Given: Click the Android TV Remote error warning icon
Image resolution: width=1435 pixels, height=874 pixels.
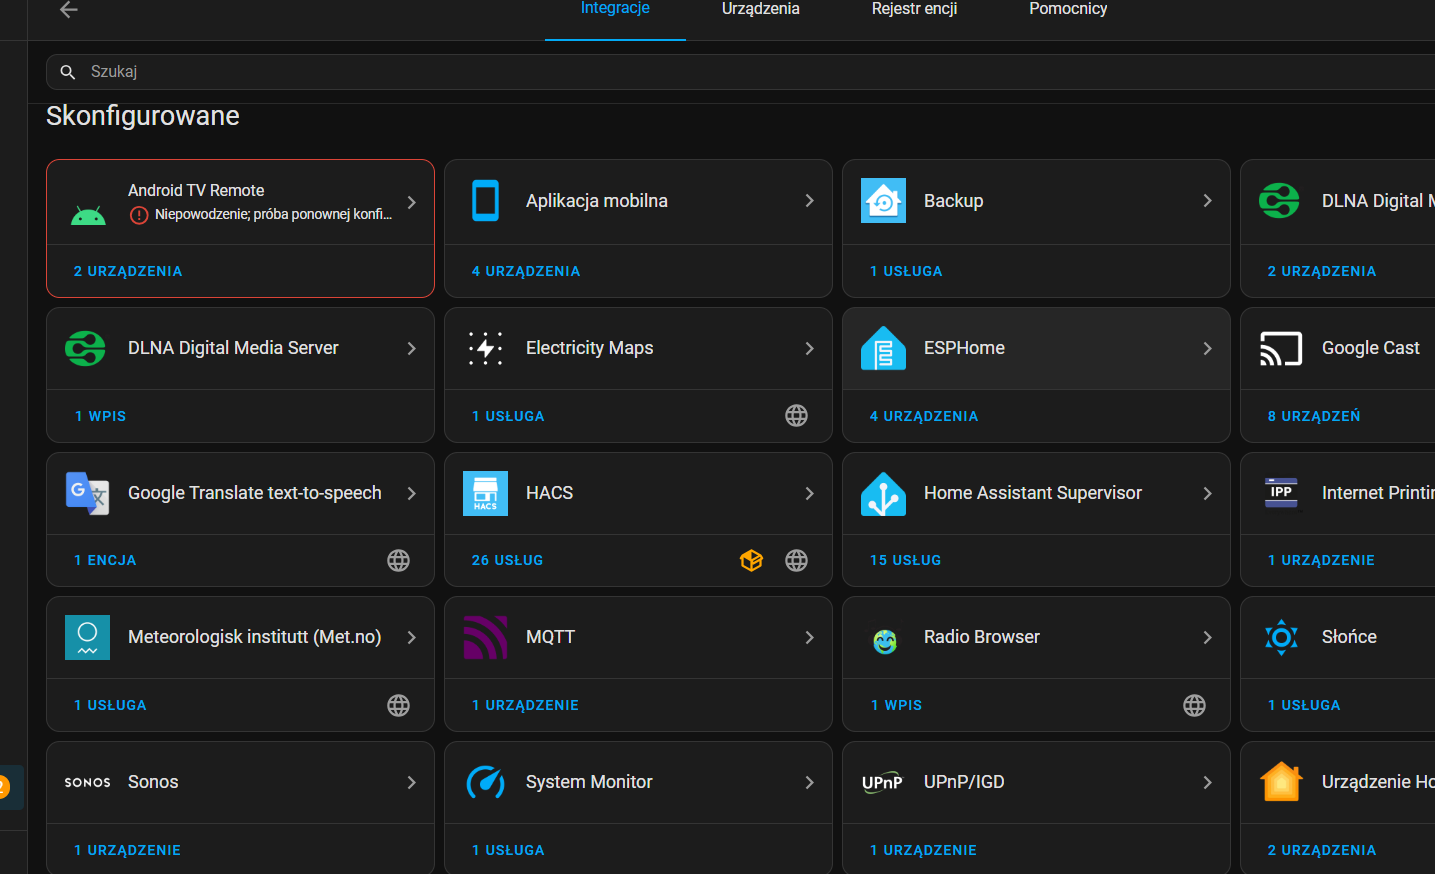Looking at the screenshot, I should (x=140, y=215).
